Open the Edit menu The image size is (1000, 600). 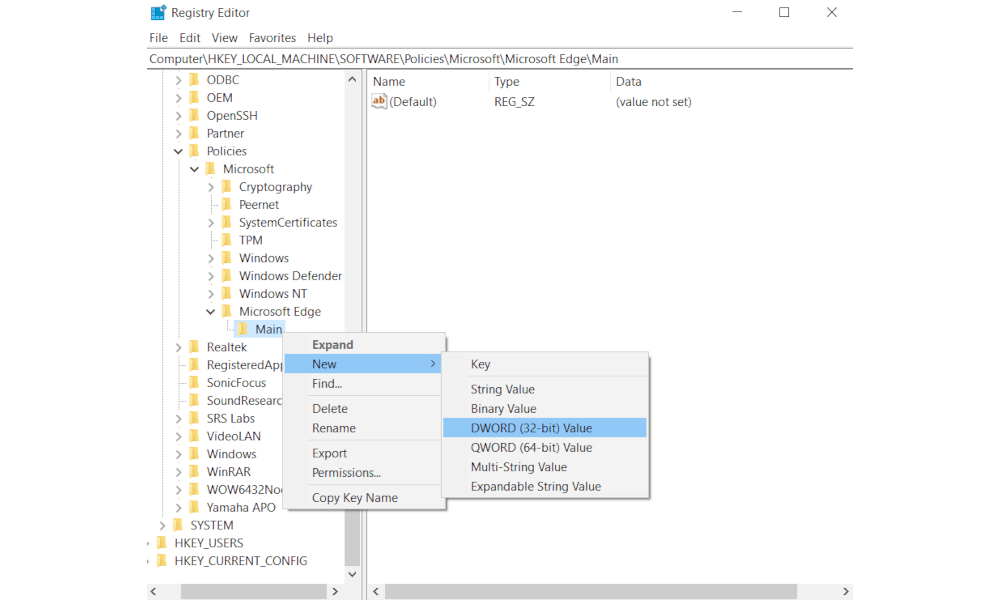pos(189,38)
